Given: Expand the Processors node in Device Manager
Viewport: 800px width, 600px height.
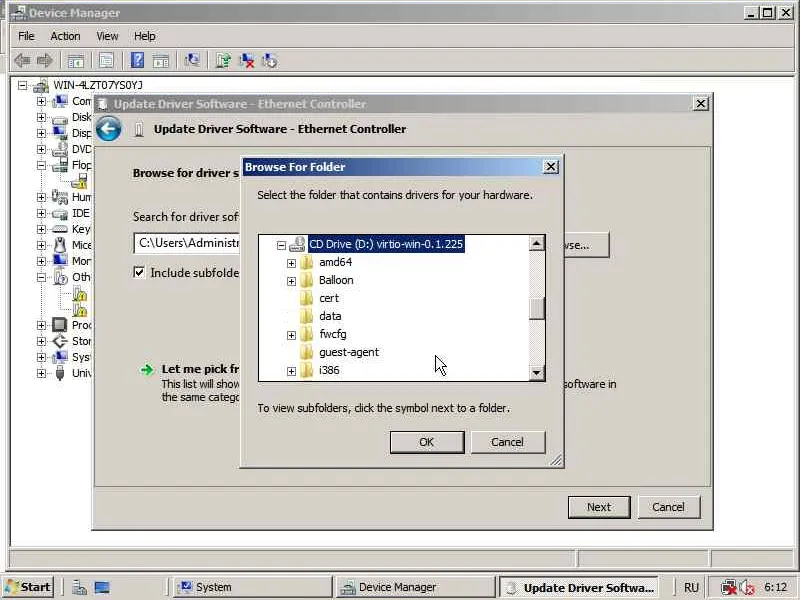Looking at the screenshot, I should point(41,325).
